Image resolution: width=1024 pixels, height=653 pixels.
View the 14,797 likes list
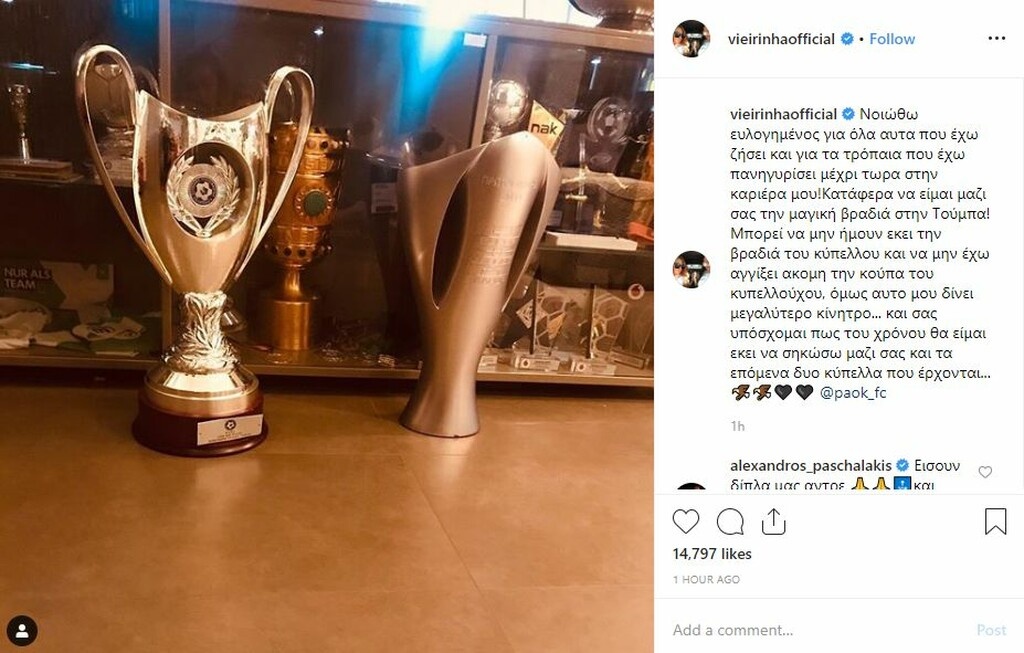coord(712,554)
